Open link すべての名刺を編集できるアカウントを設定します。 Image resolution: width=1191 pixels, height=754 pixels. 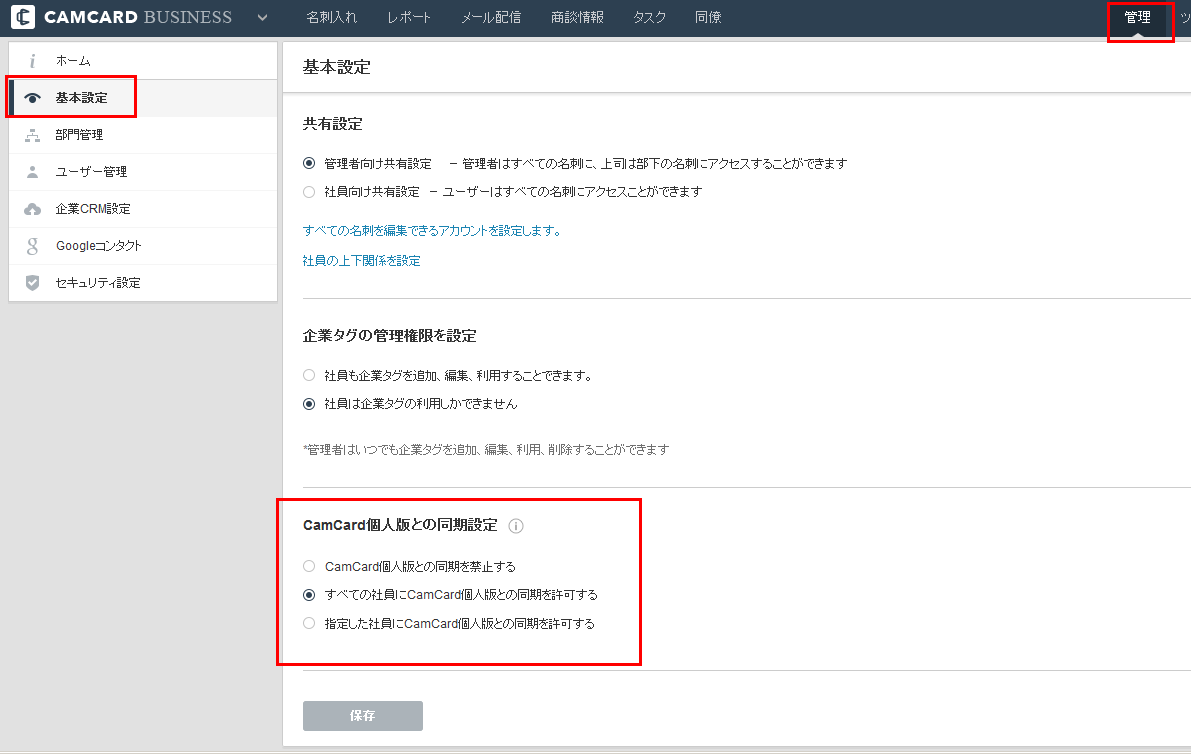pyautogui.click(x=432, y=231)
